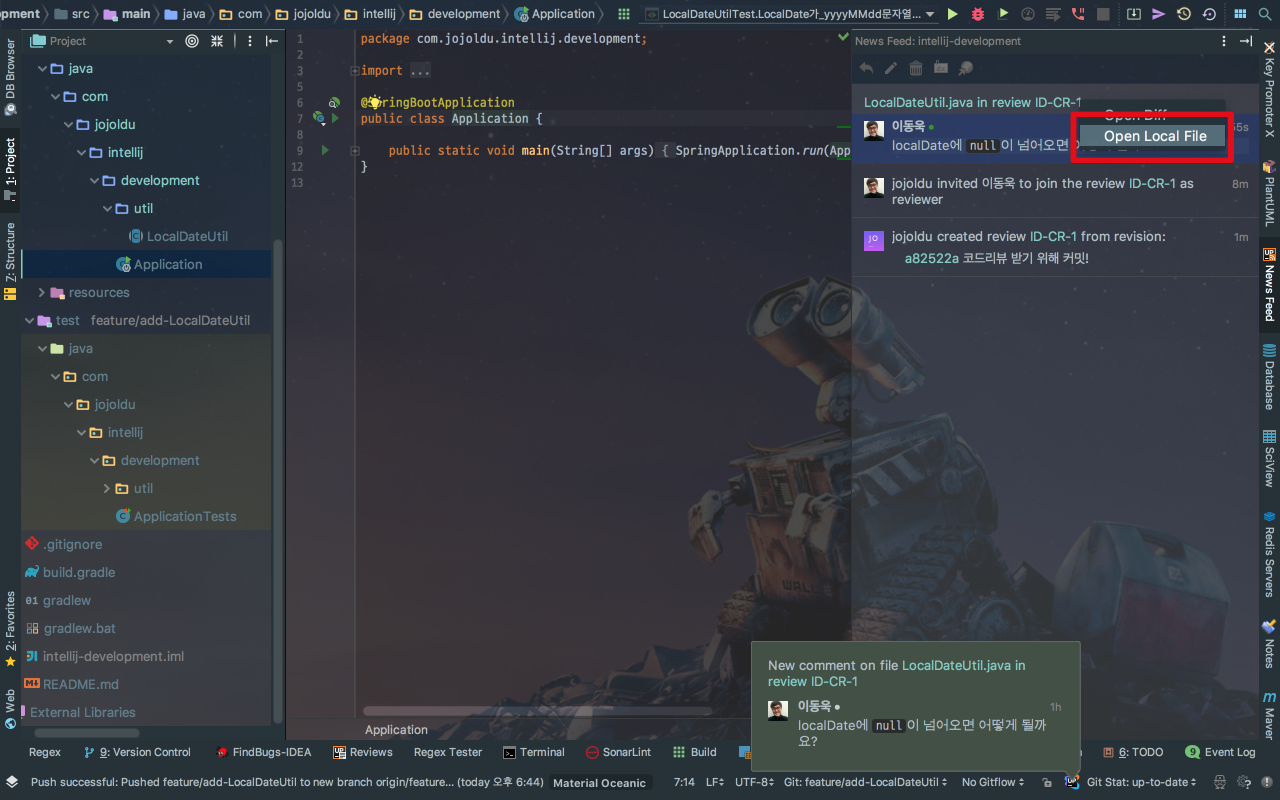Open VCS history clock icon

point(1184,14)
